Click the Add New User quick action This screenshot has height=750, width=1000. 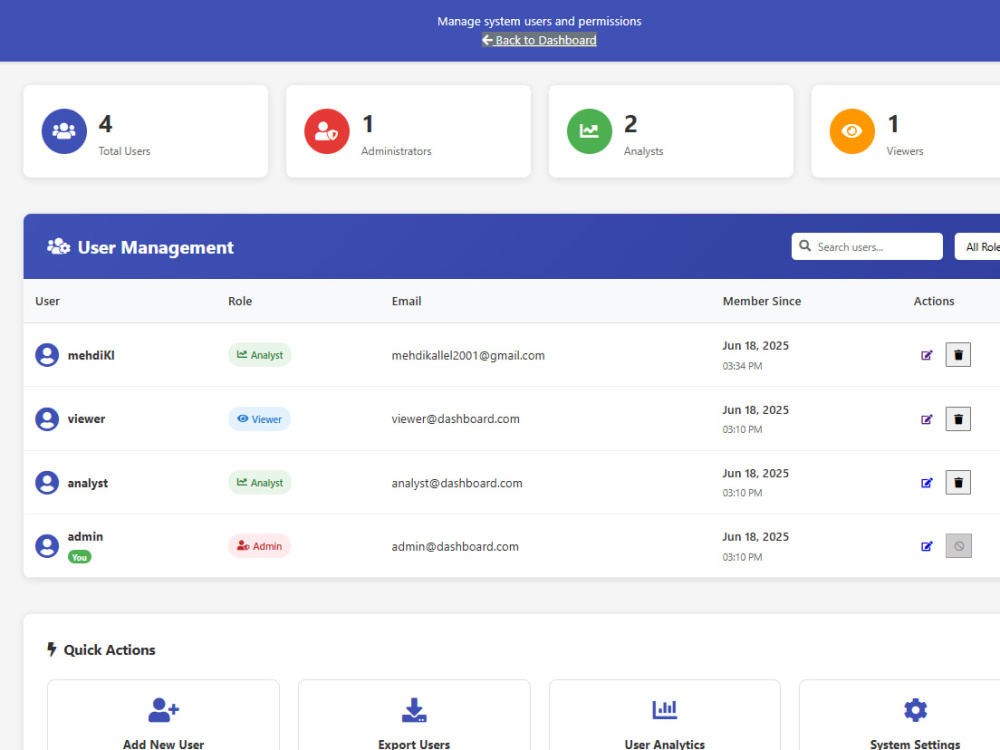163,716
